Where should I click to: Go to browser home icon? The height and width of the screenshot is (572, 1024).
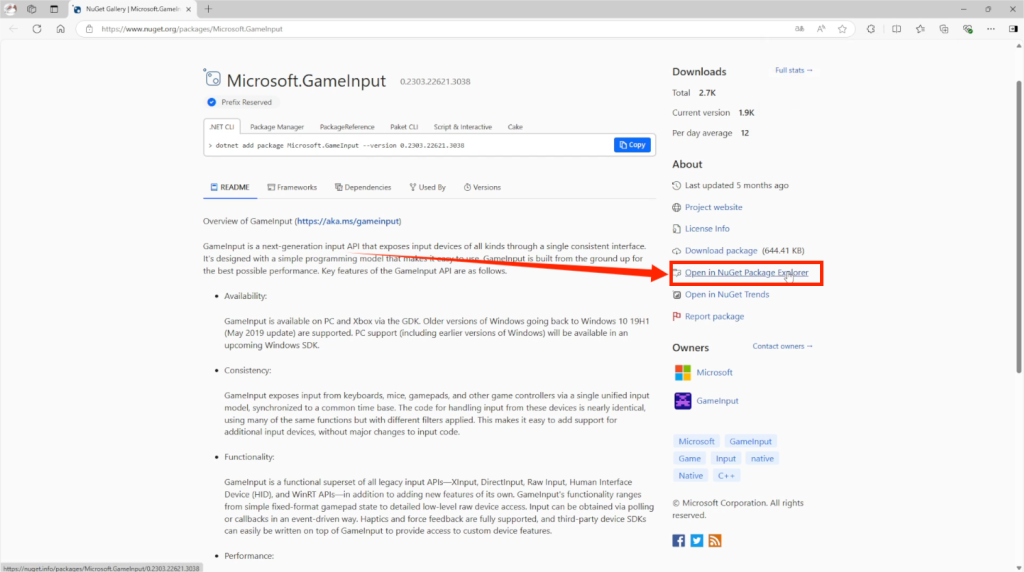point(61,29)
